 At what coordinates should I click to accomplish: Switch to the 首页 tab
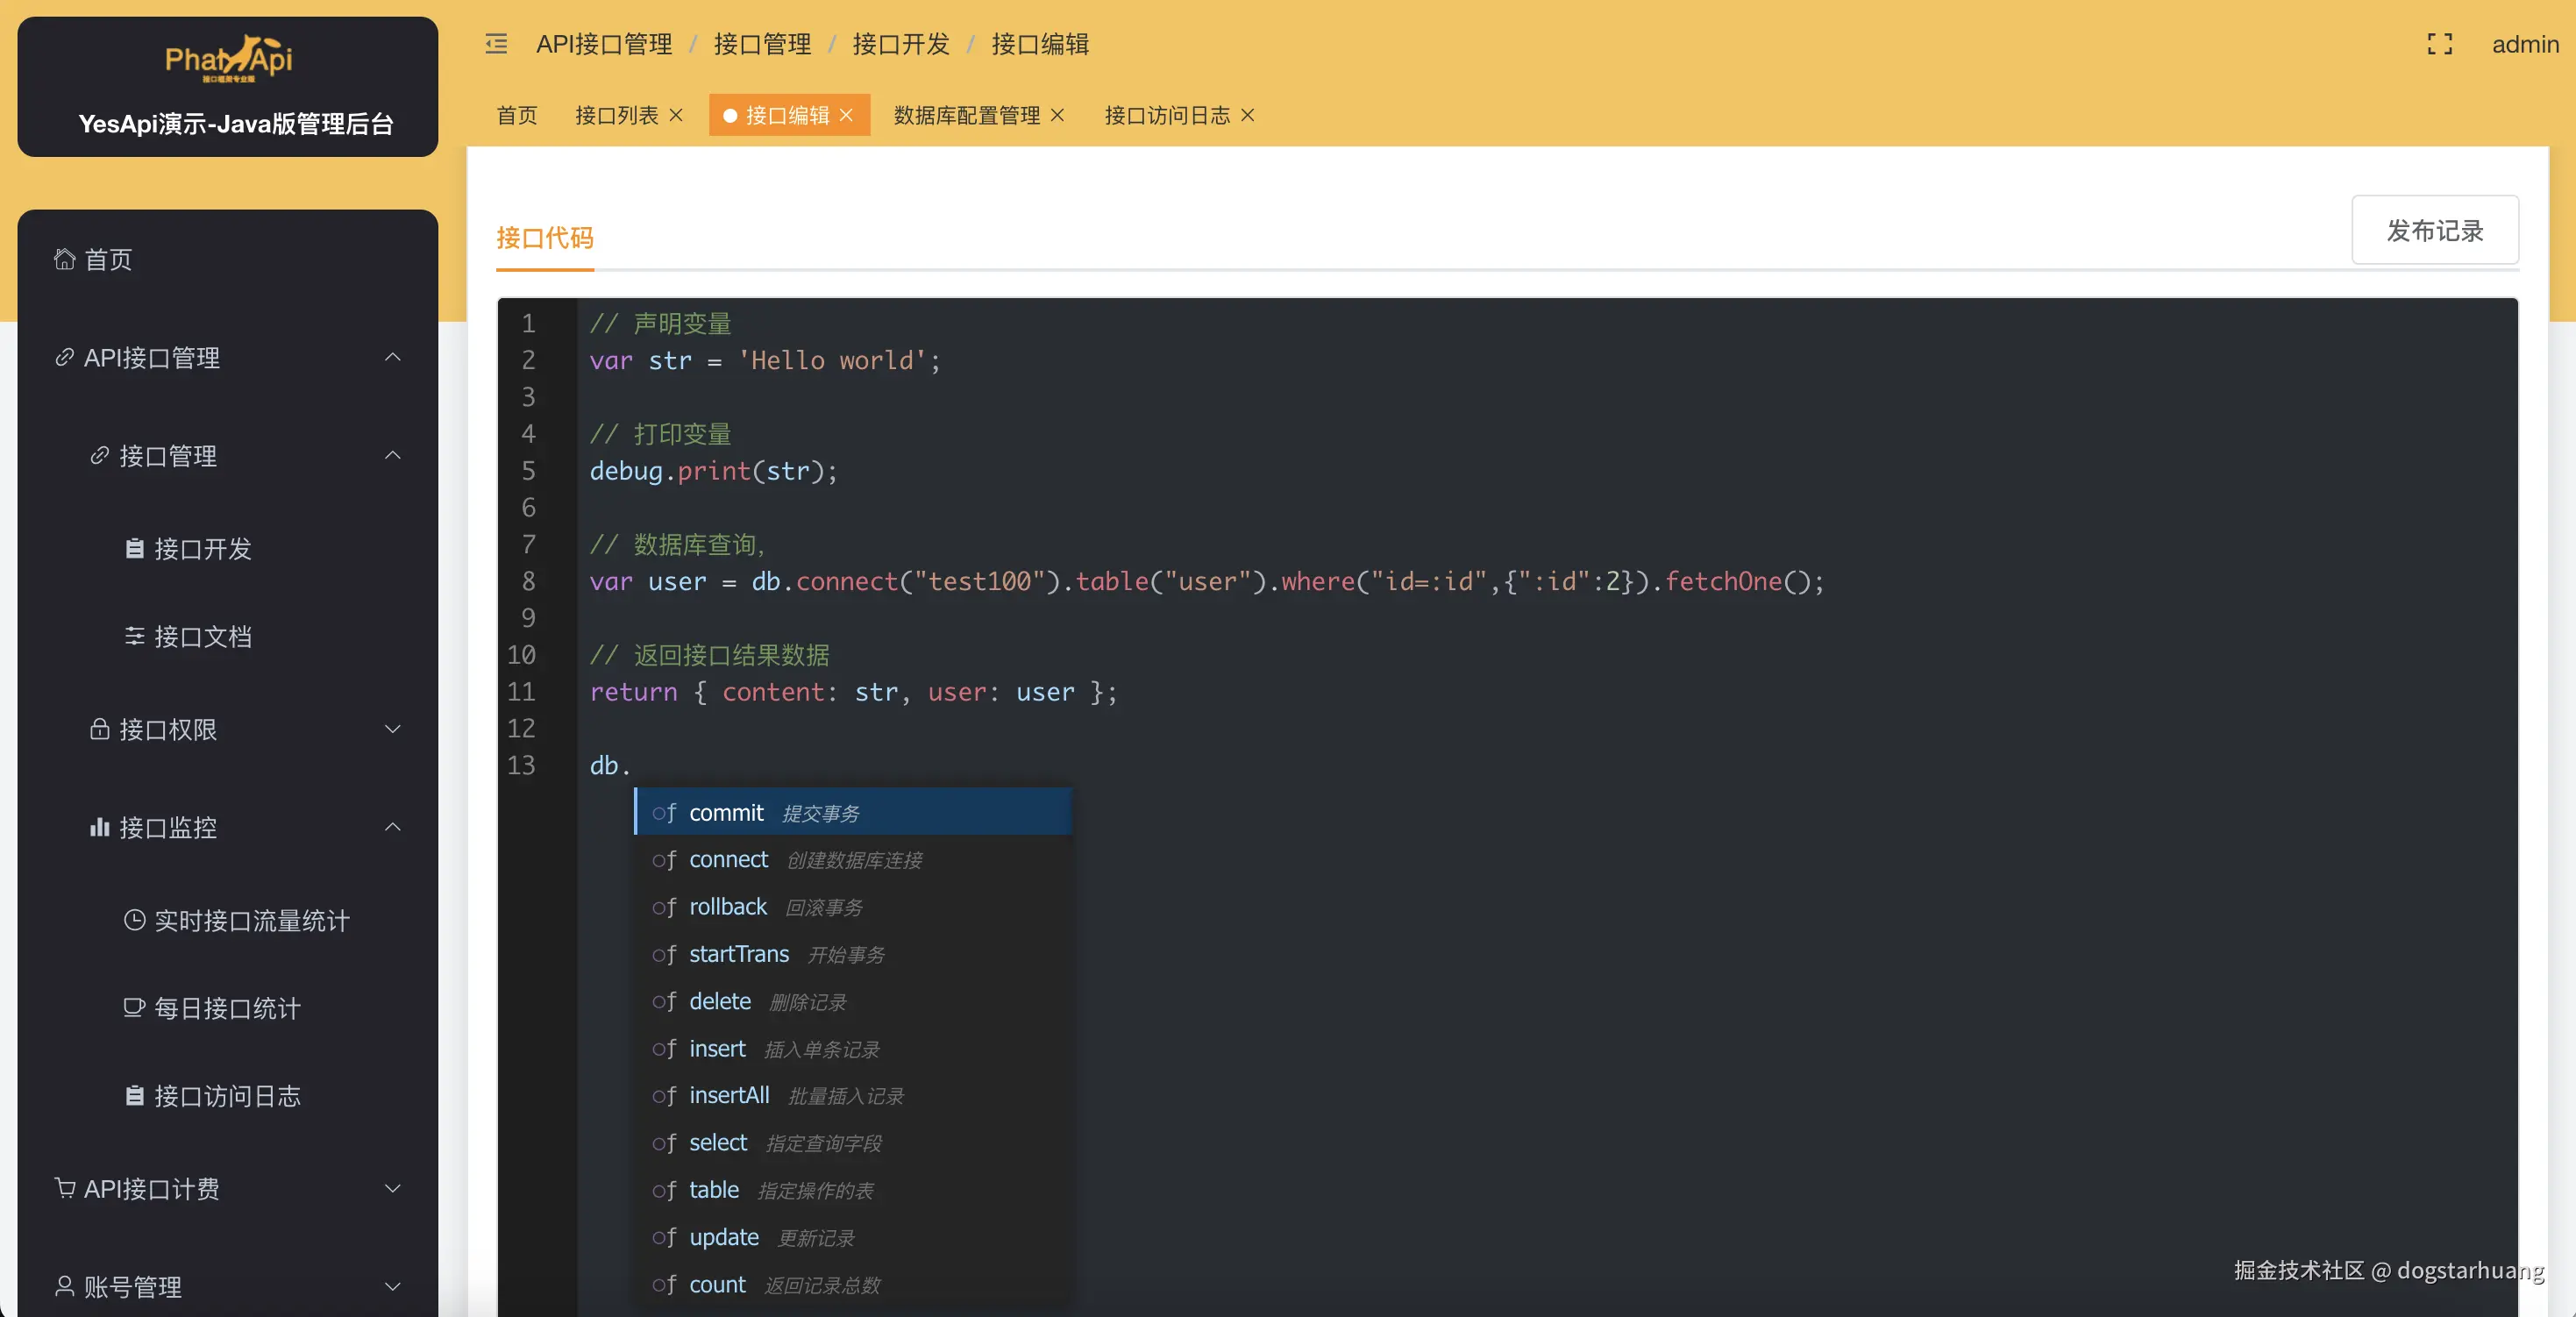click(516, 115)
